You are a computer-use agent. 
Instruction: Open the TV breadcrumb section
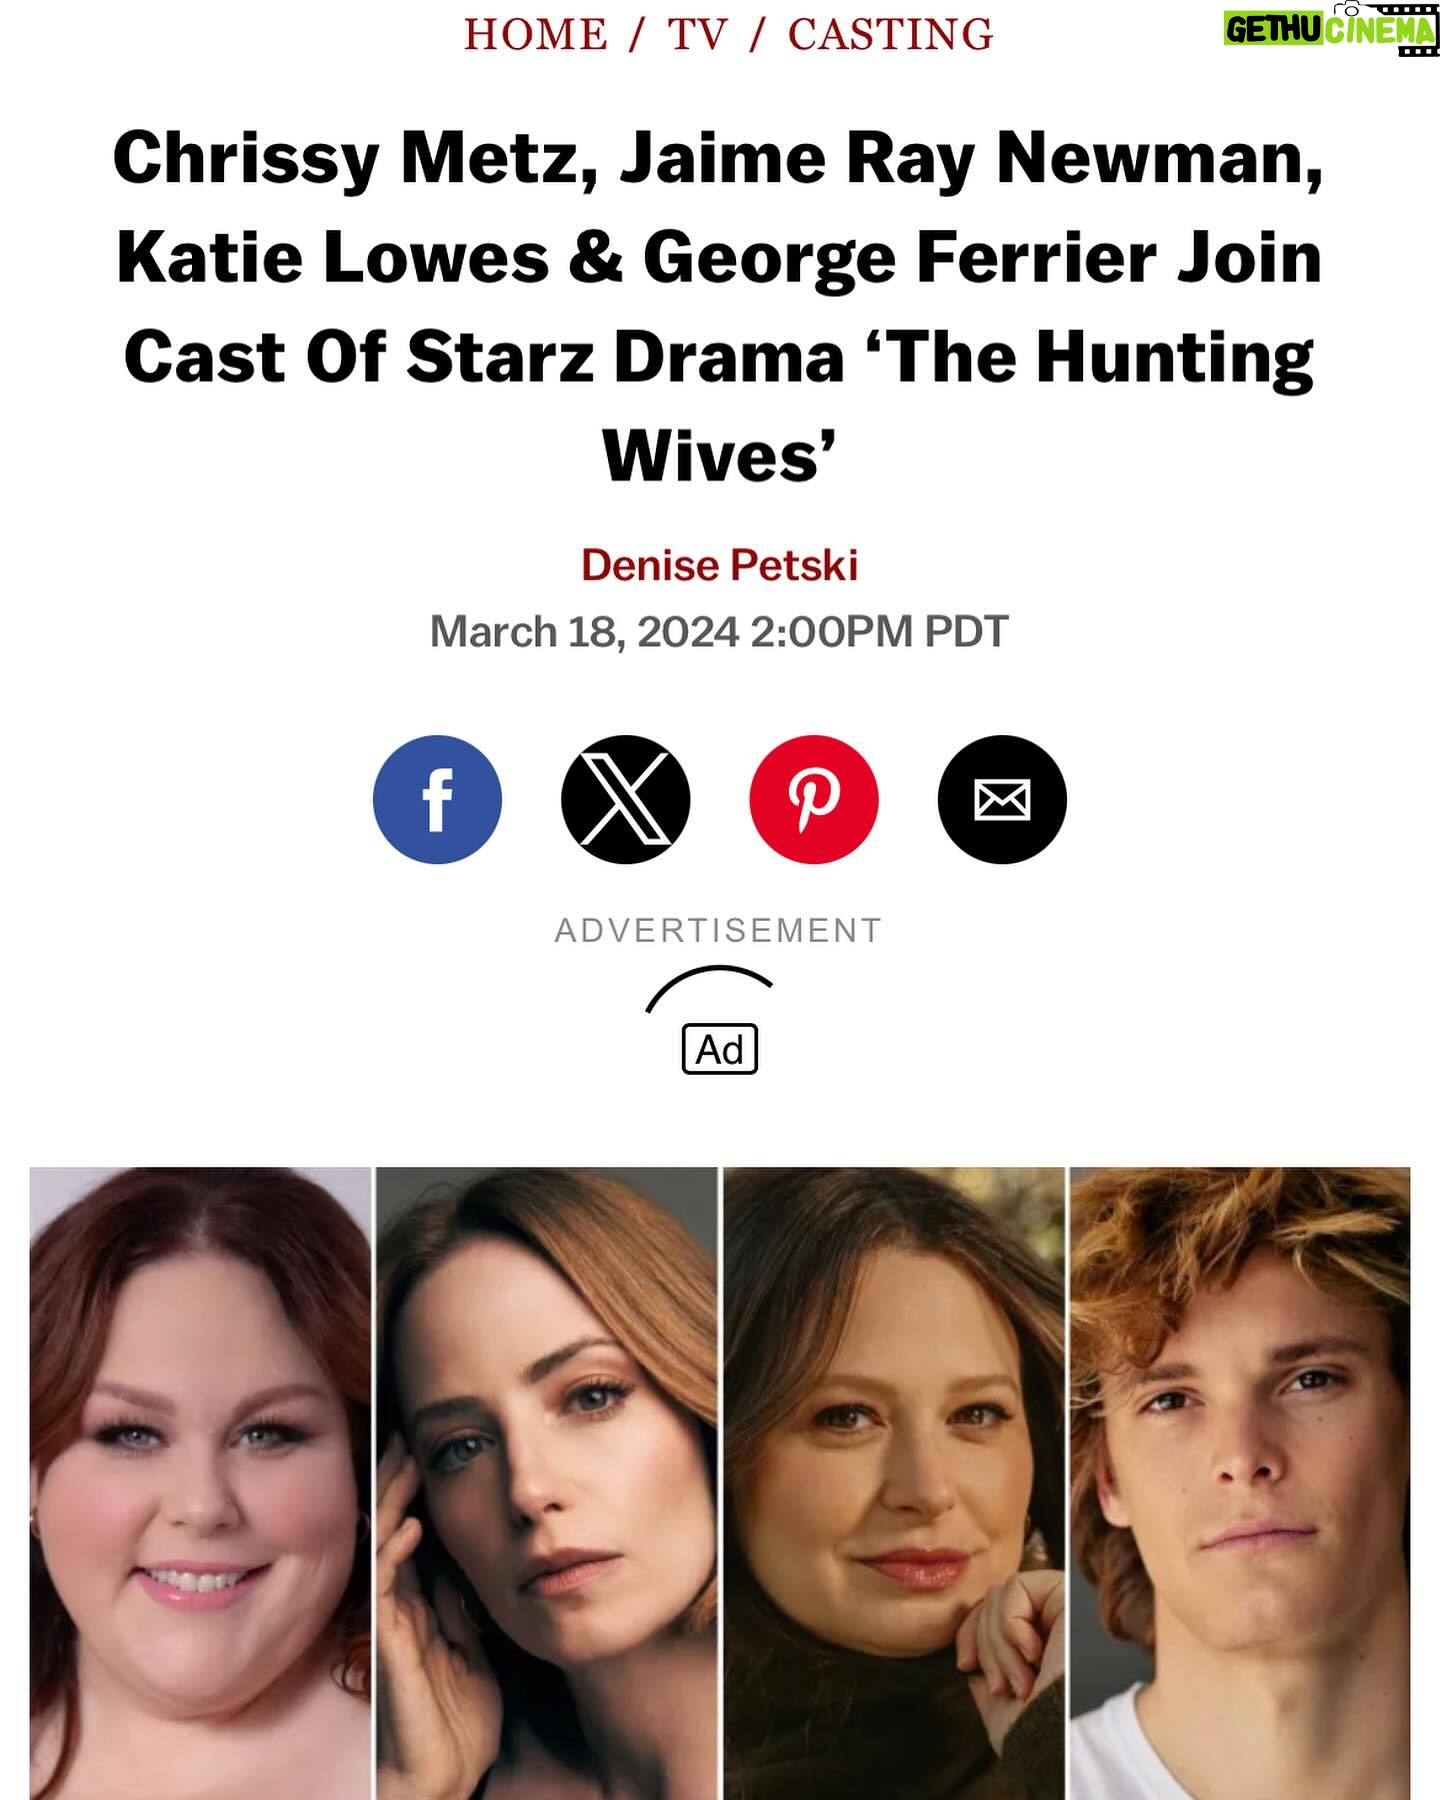pos(697,34)
